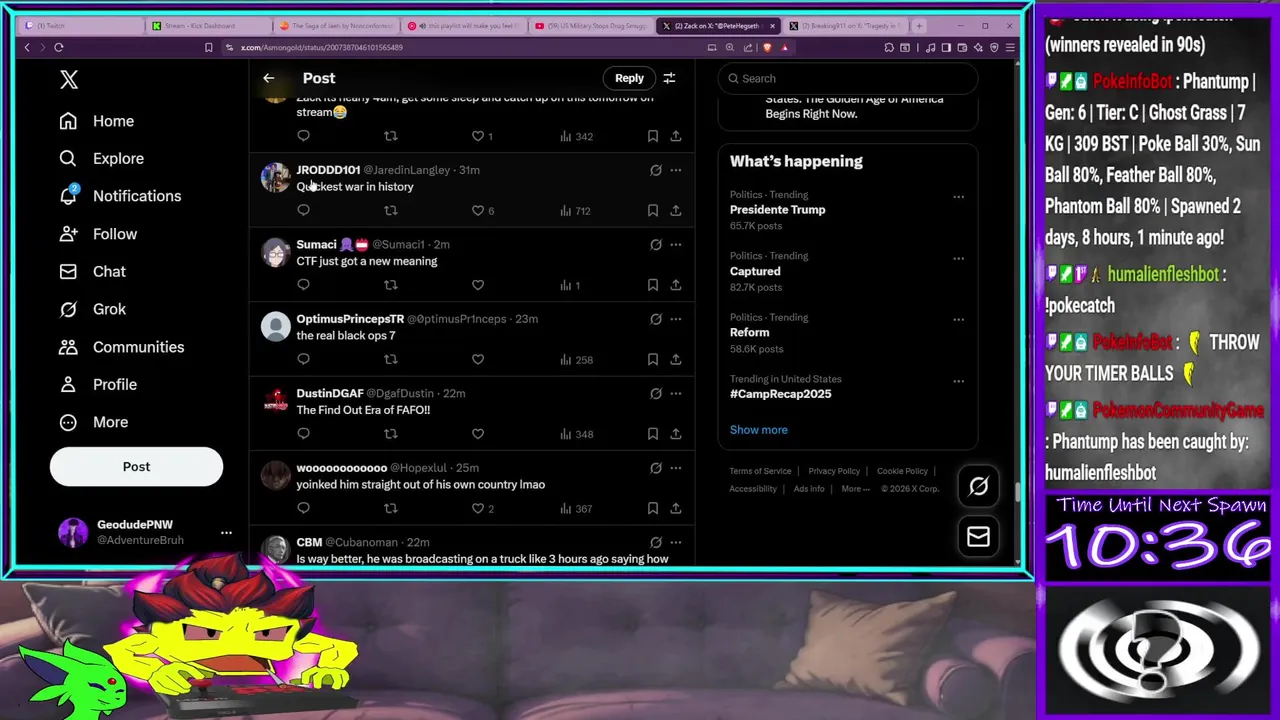
Task: Repost JRODDD101's comment
Action: pos(391,210)
